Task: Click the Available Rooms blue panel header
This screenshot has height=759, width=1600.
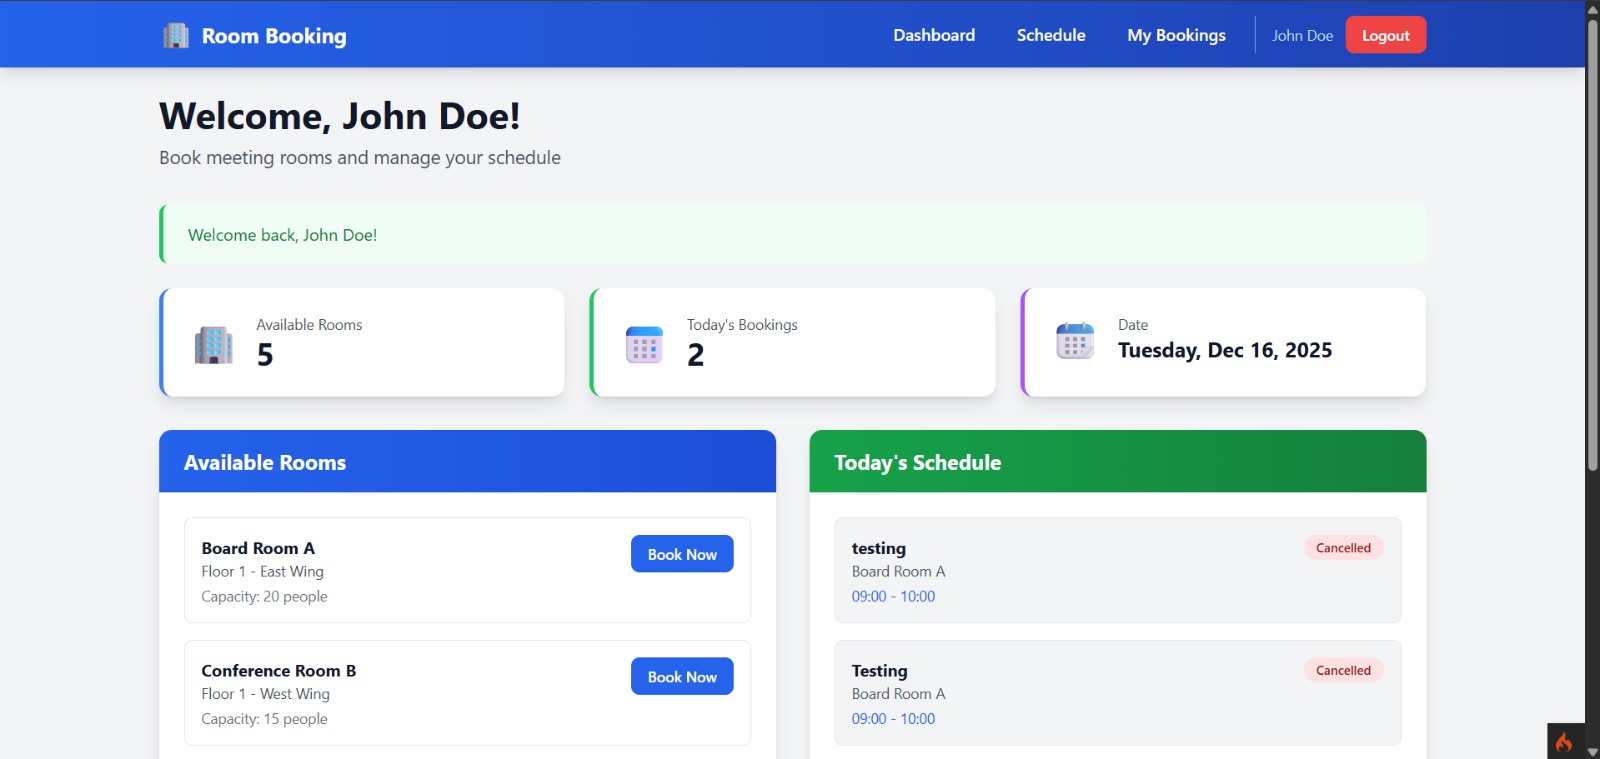Action: tap(467, 462)
